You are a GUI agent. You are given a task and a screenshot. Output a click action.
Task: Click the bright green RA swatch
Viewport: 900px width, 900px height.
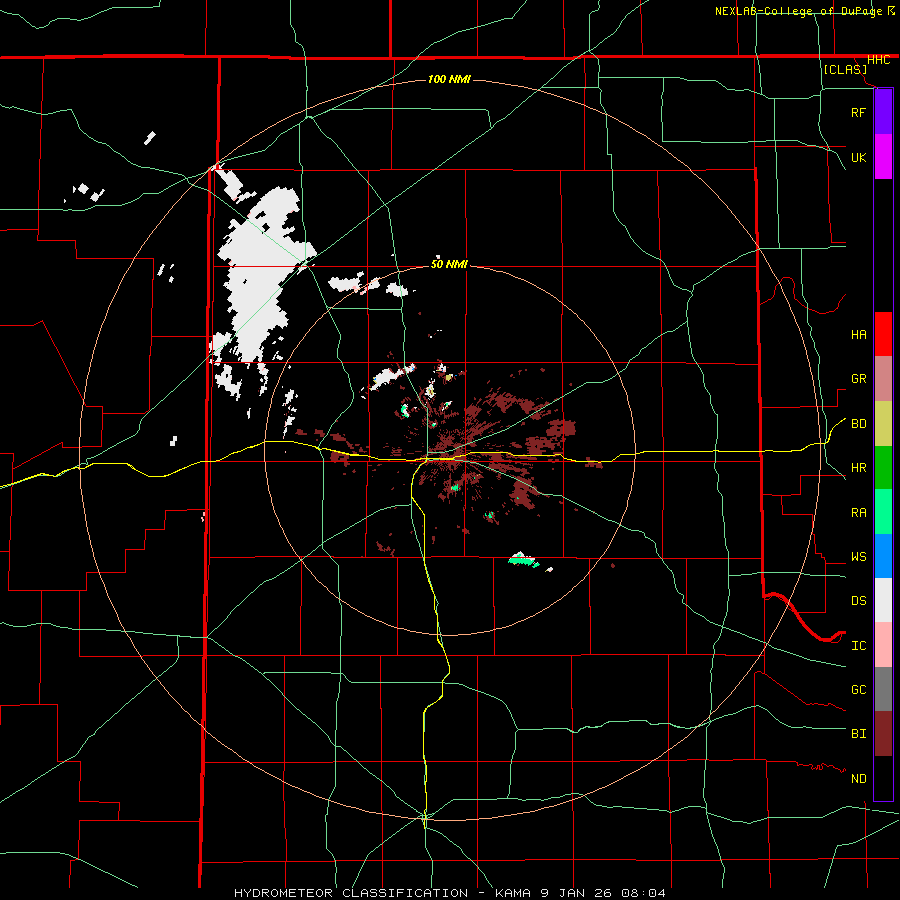[x=883, y=512]
